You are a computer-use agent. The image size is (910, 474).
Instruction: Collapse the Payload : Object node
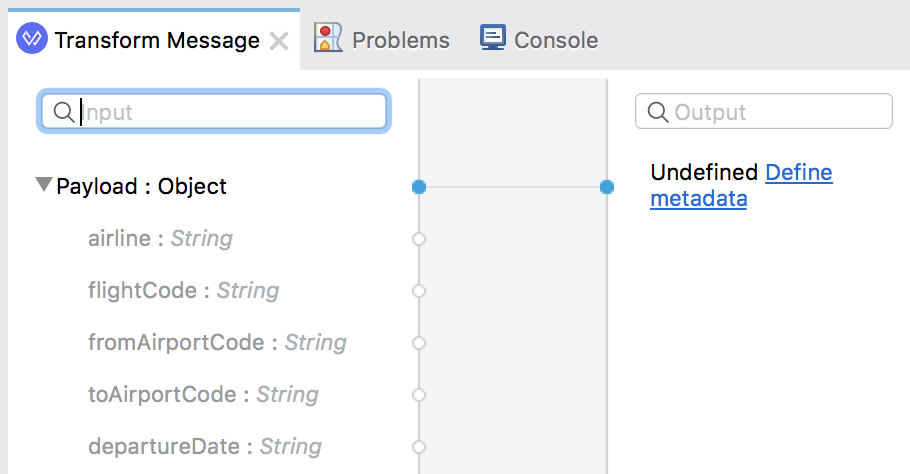pos(44,184)
